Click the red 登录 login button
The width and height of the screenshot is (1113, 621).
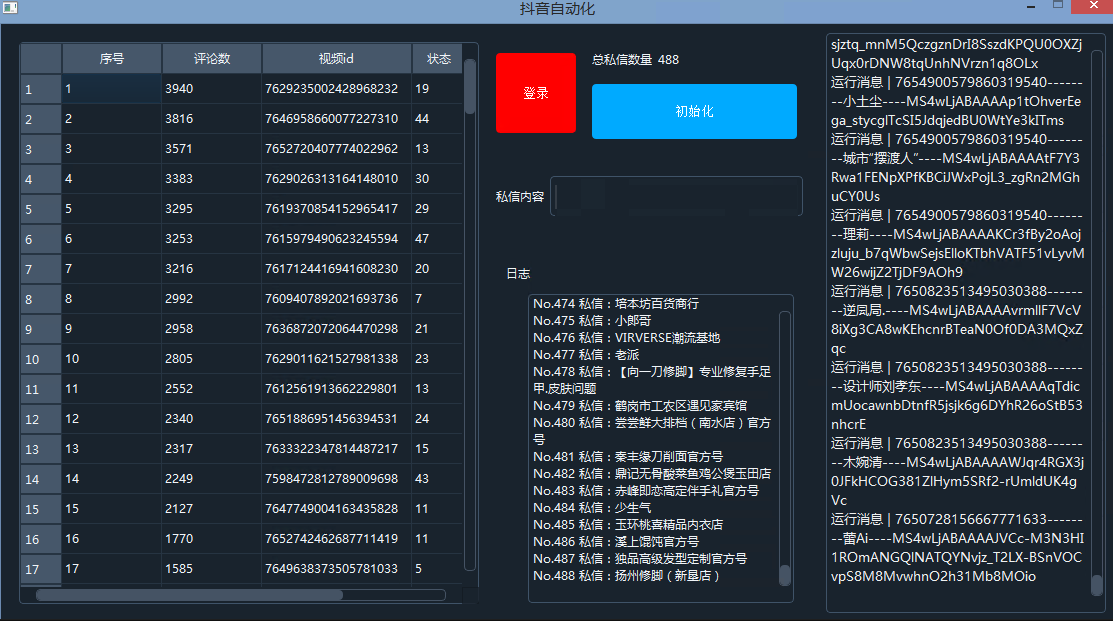(x=536, y=93)
